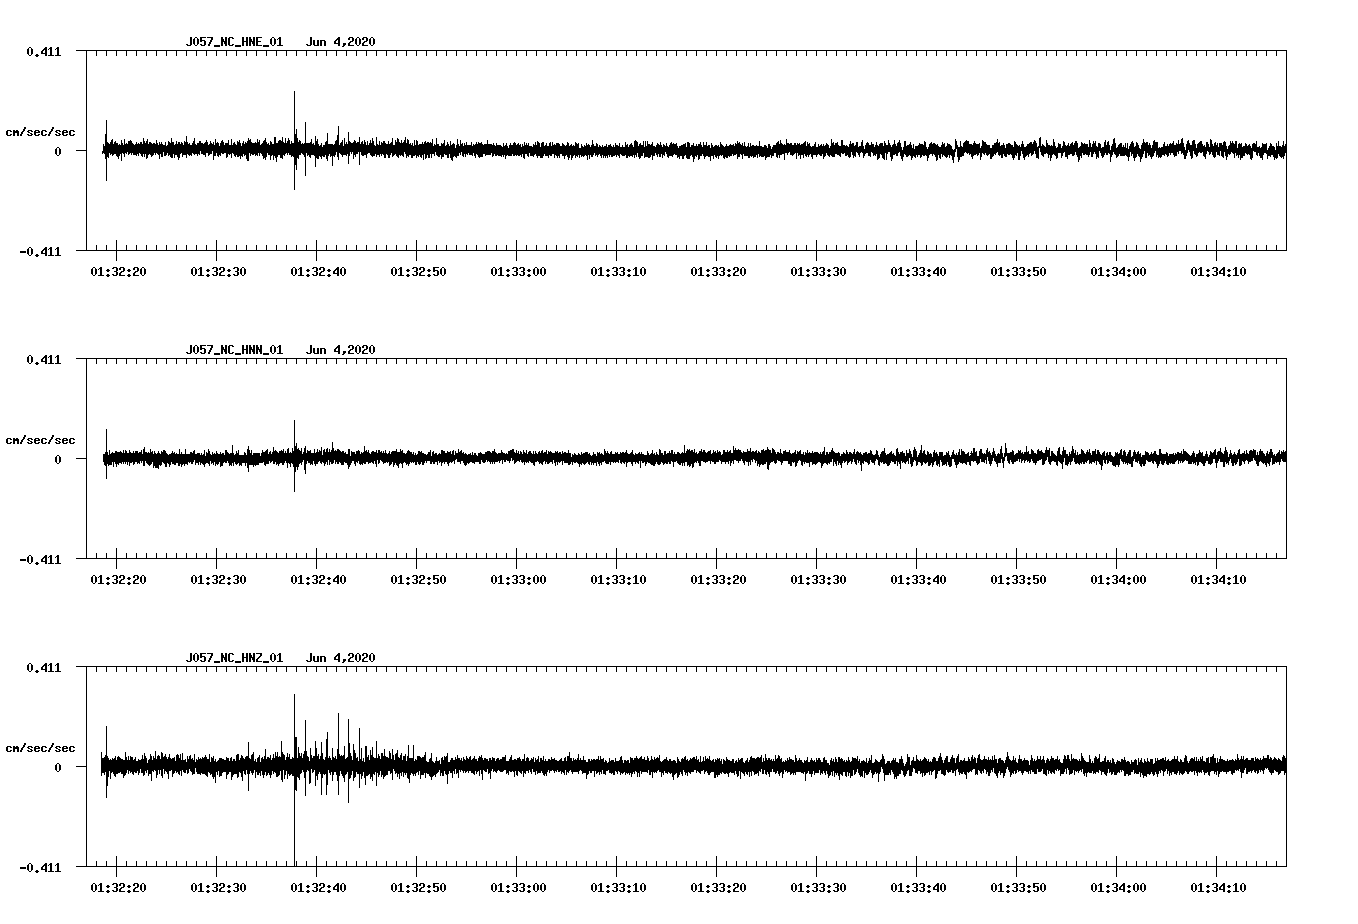Click the 01:33:40 time label under HNN plot
The image size is (1358, 924).
[x=918, y=580]
